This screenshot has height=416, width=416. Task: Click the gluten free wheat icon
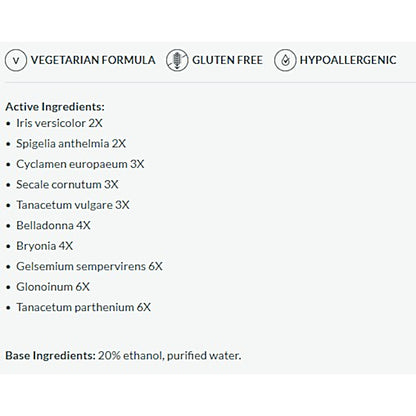(x=177, y=60)
